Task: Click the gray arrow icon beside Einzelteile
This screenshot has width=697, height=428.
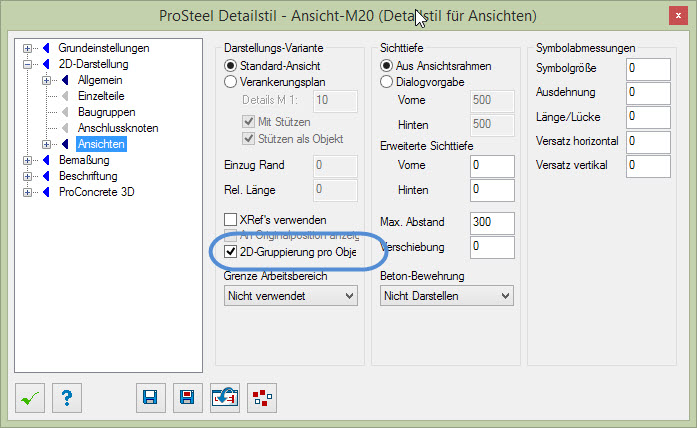Action: 65,96
